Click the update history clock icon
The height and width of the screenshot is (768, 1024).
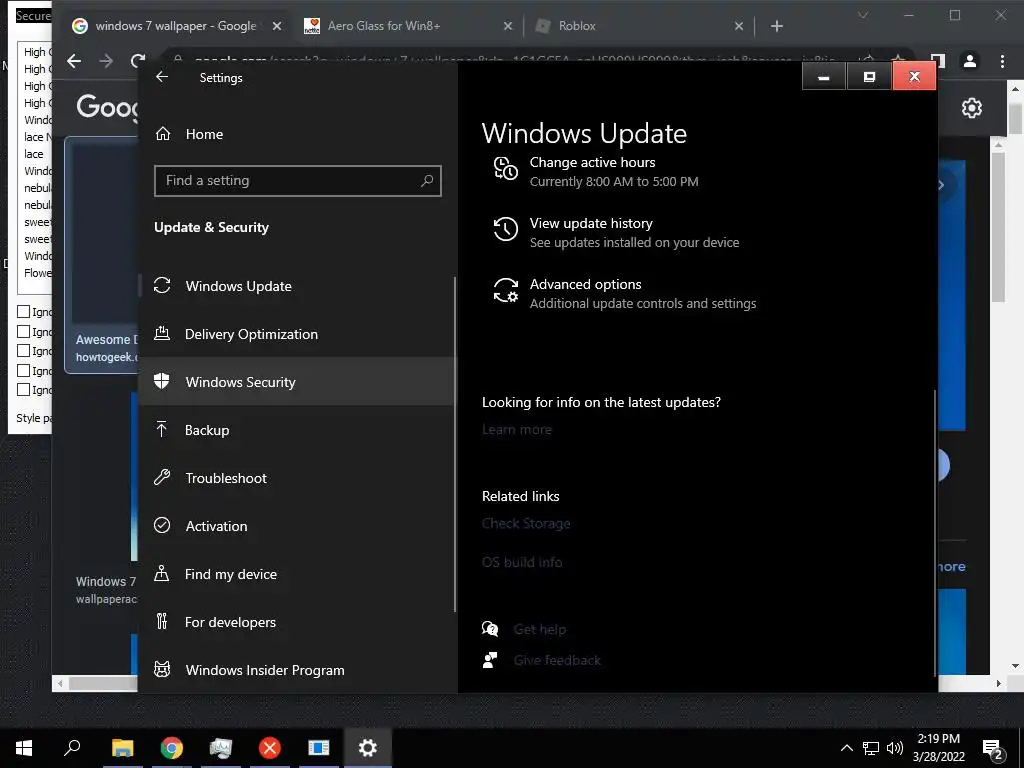505,229
